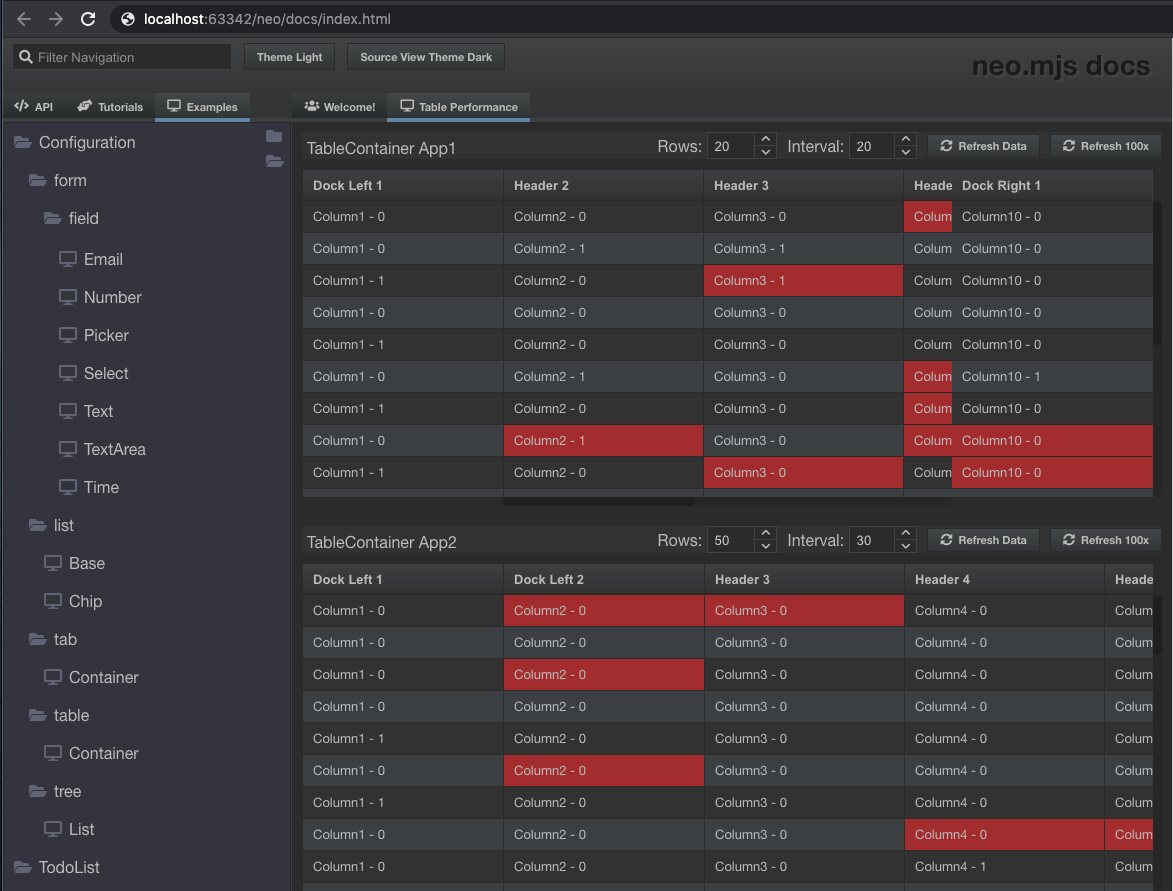Collapse the Configuration folder
Image resolution: width=1173 pixels, height=891 pixels.
22,142
